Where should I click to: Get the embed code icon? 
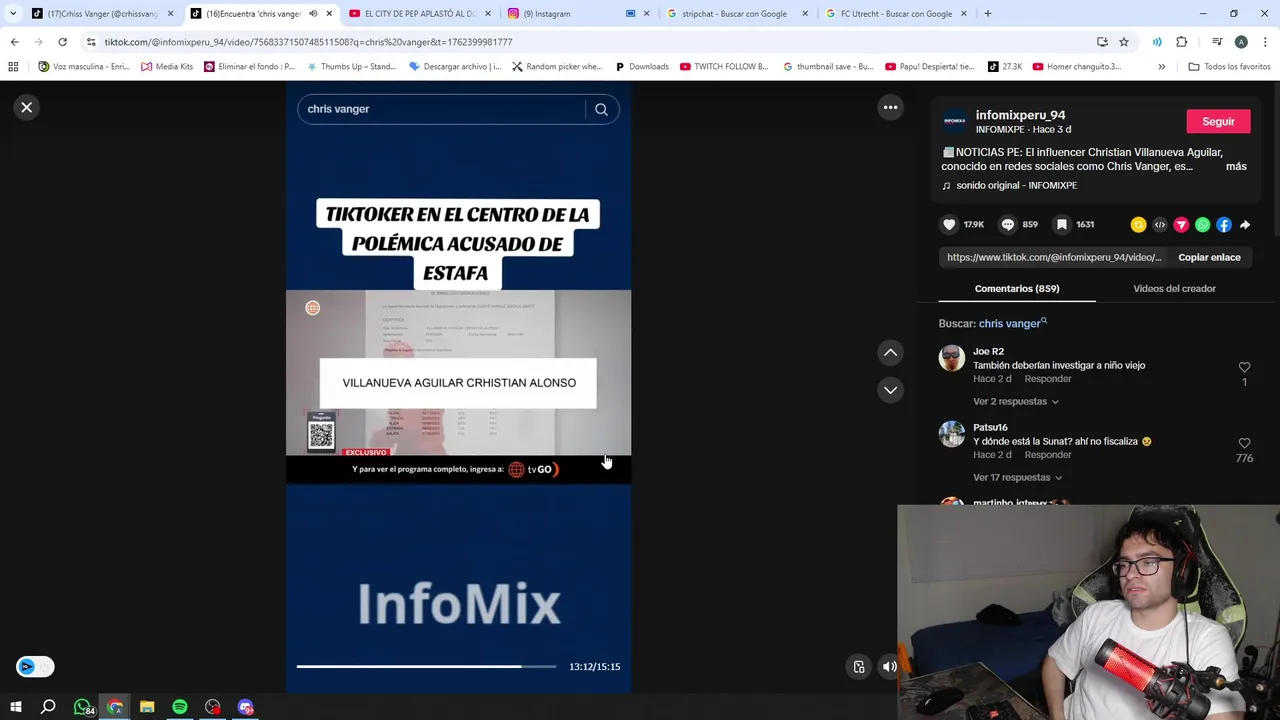1160,225
